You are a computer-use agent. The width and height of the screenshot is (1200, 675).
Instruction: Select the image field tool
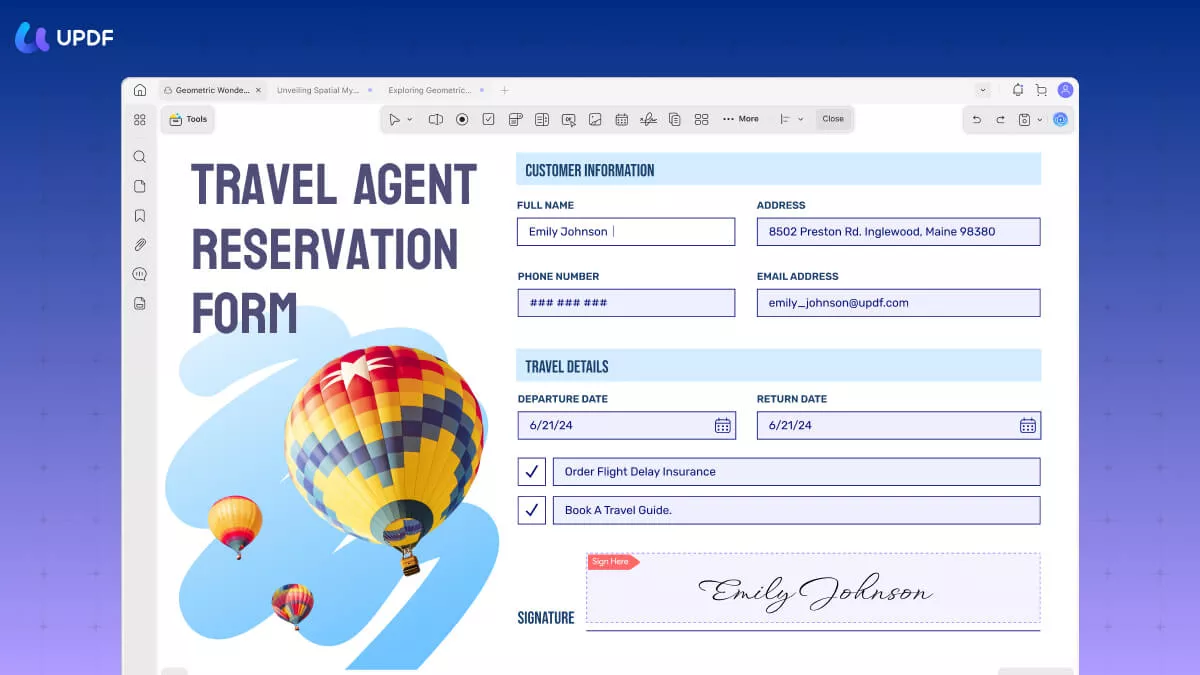coord(595,119)
